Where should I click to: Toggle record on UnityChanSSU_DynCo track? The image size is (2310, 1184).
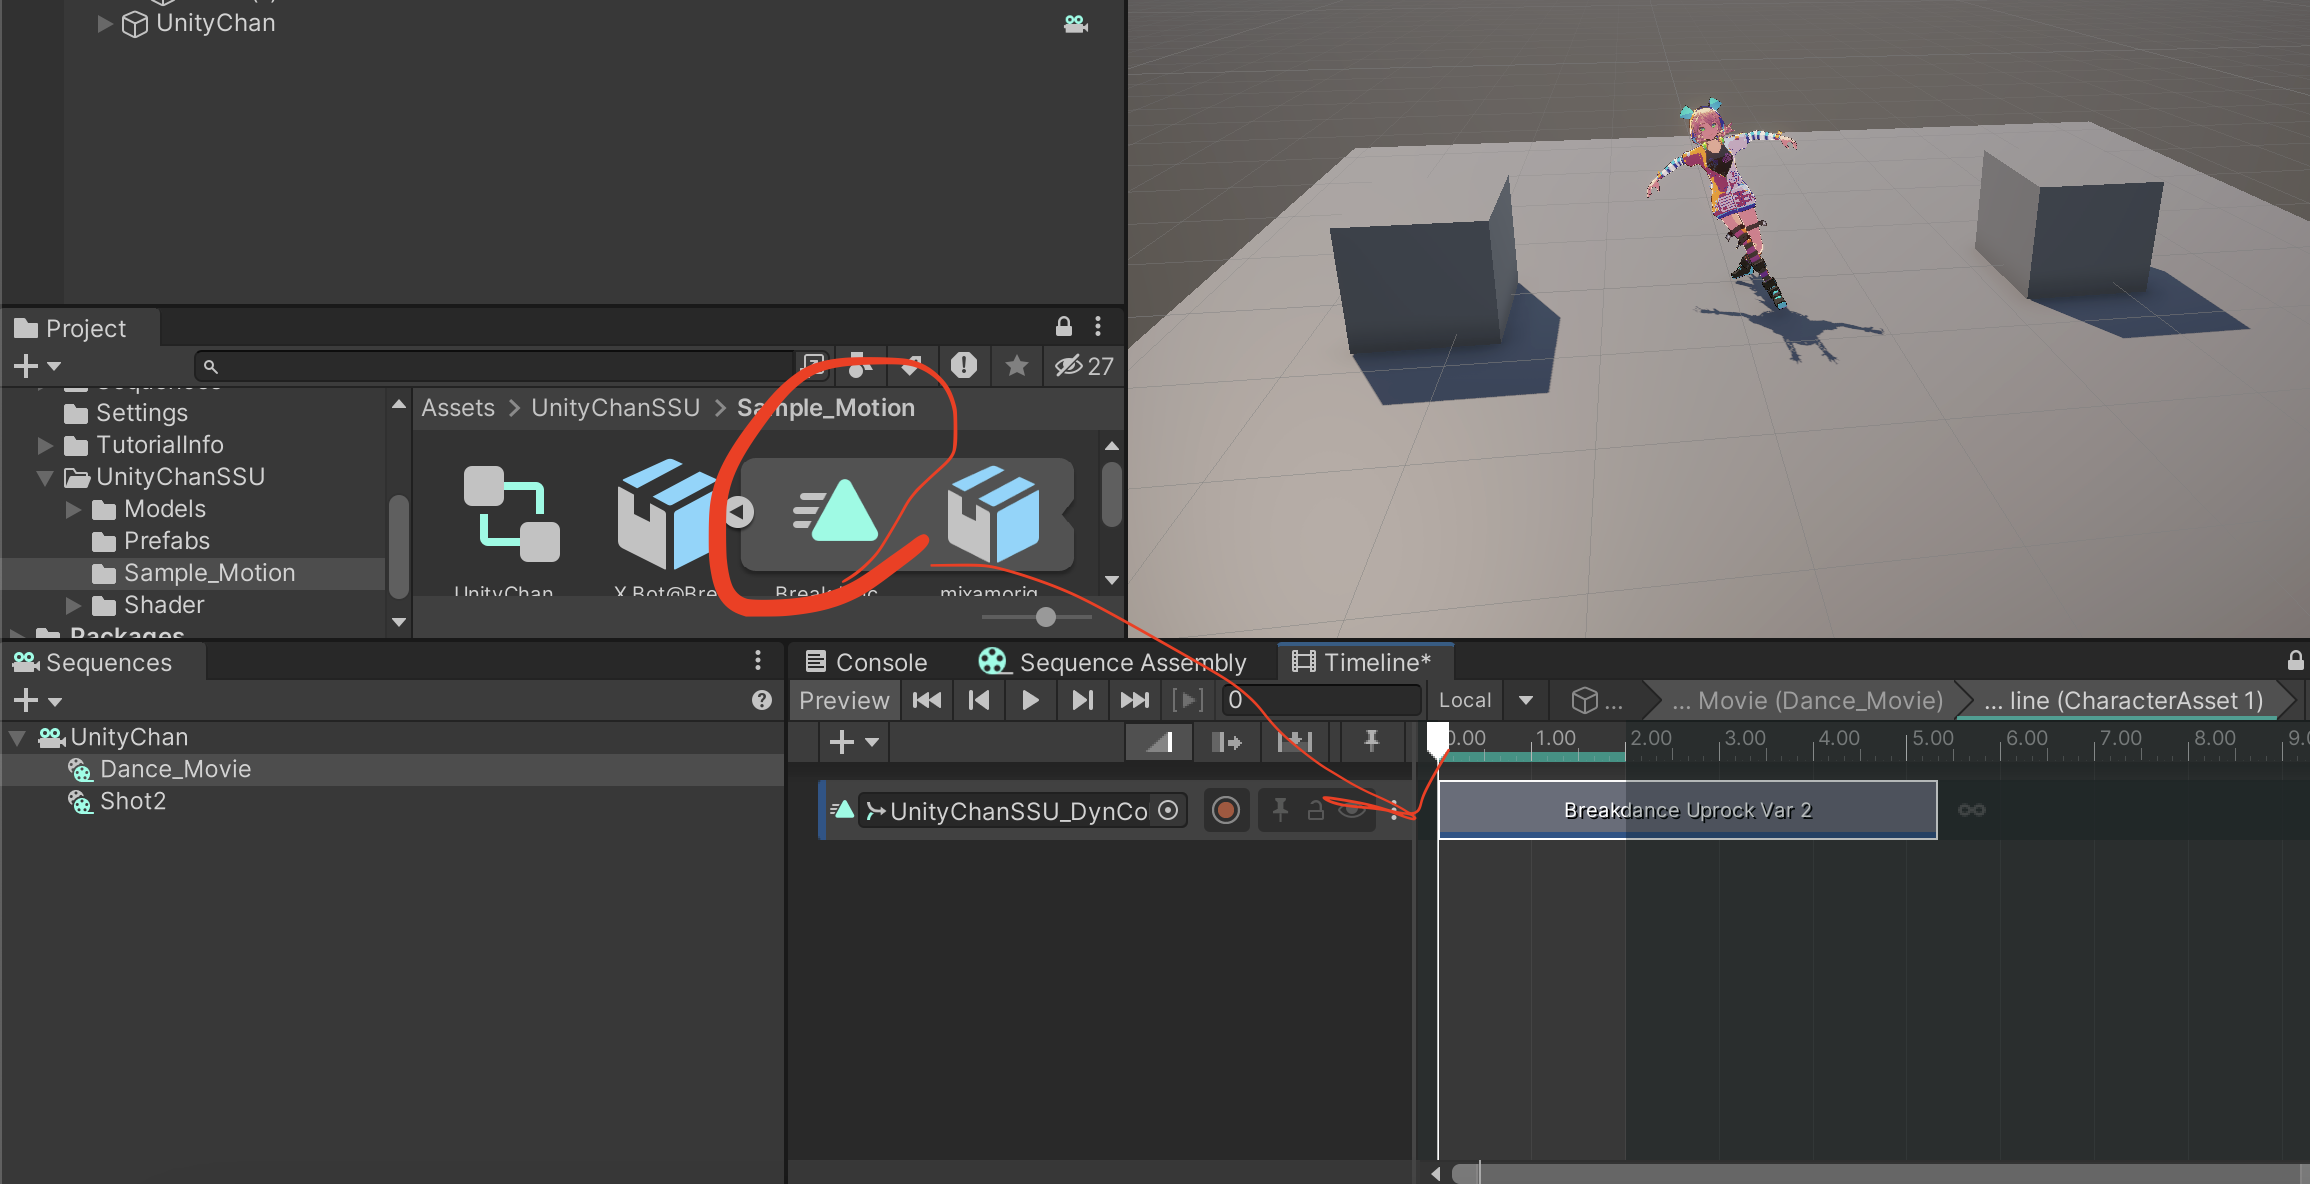point(1225,810)
